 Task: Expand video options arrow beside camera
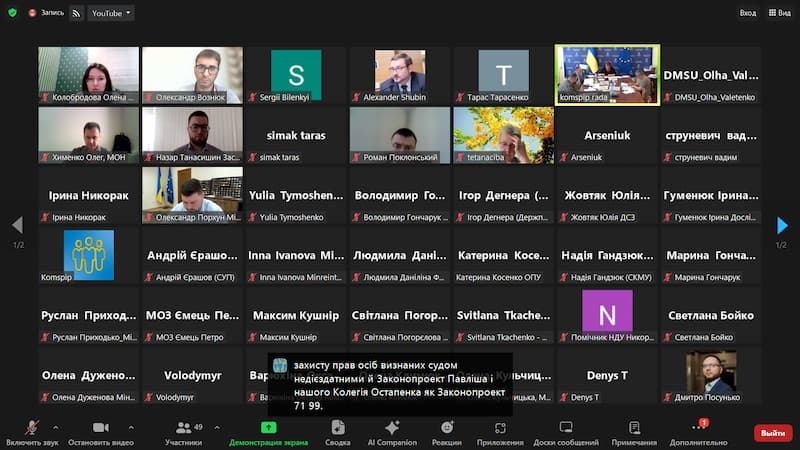pos(131,427)
